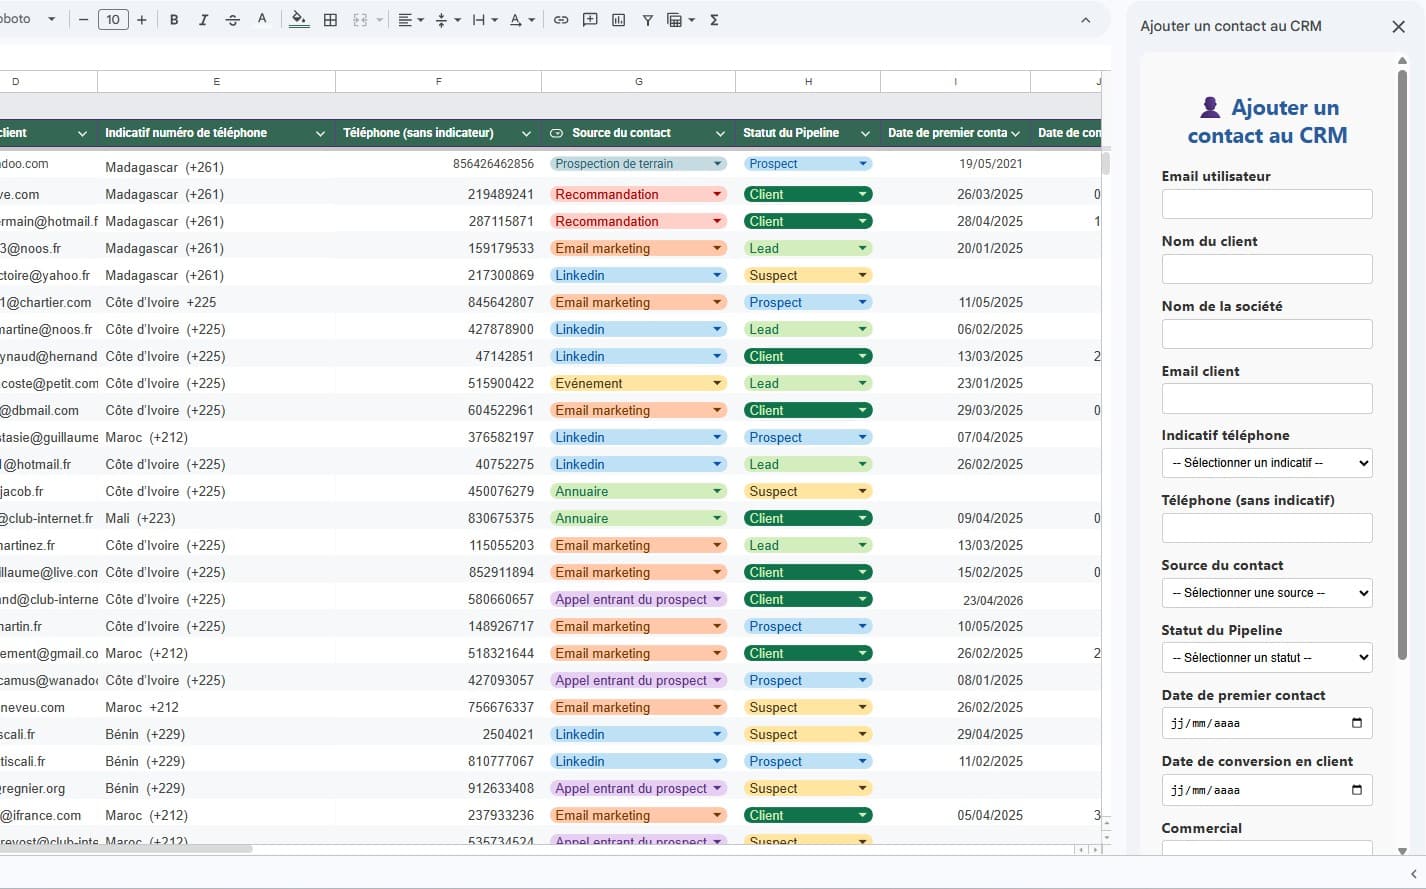Open the fill color picker
Screen dimensions: 1426x889
tap(299, 20)
